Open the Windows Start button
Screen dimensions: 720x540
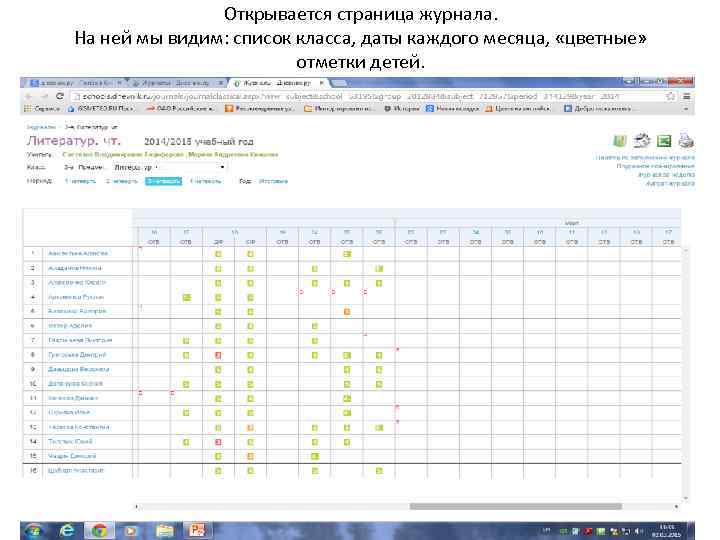click(x=33, y=530)
